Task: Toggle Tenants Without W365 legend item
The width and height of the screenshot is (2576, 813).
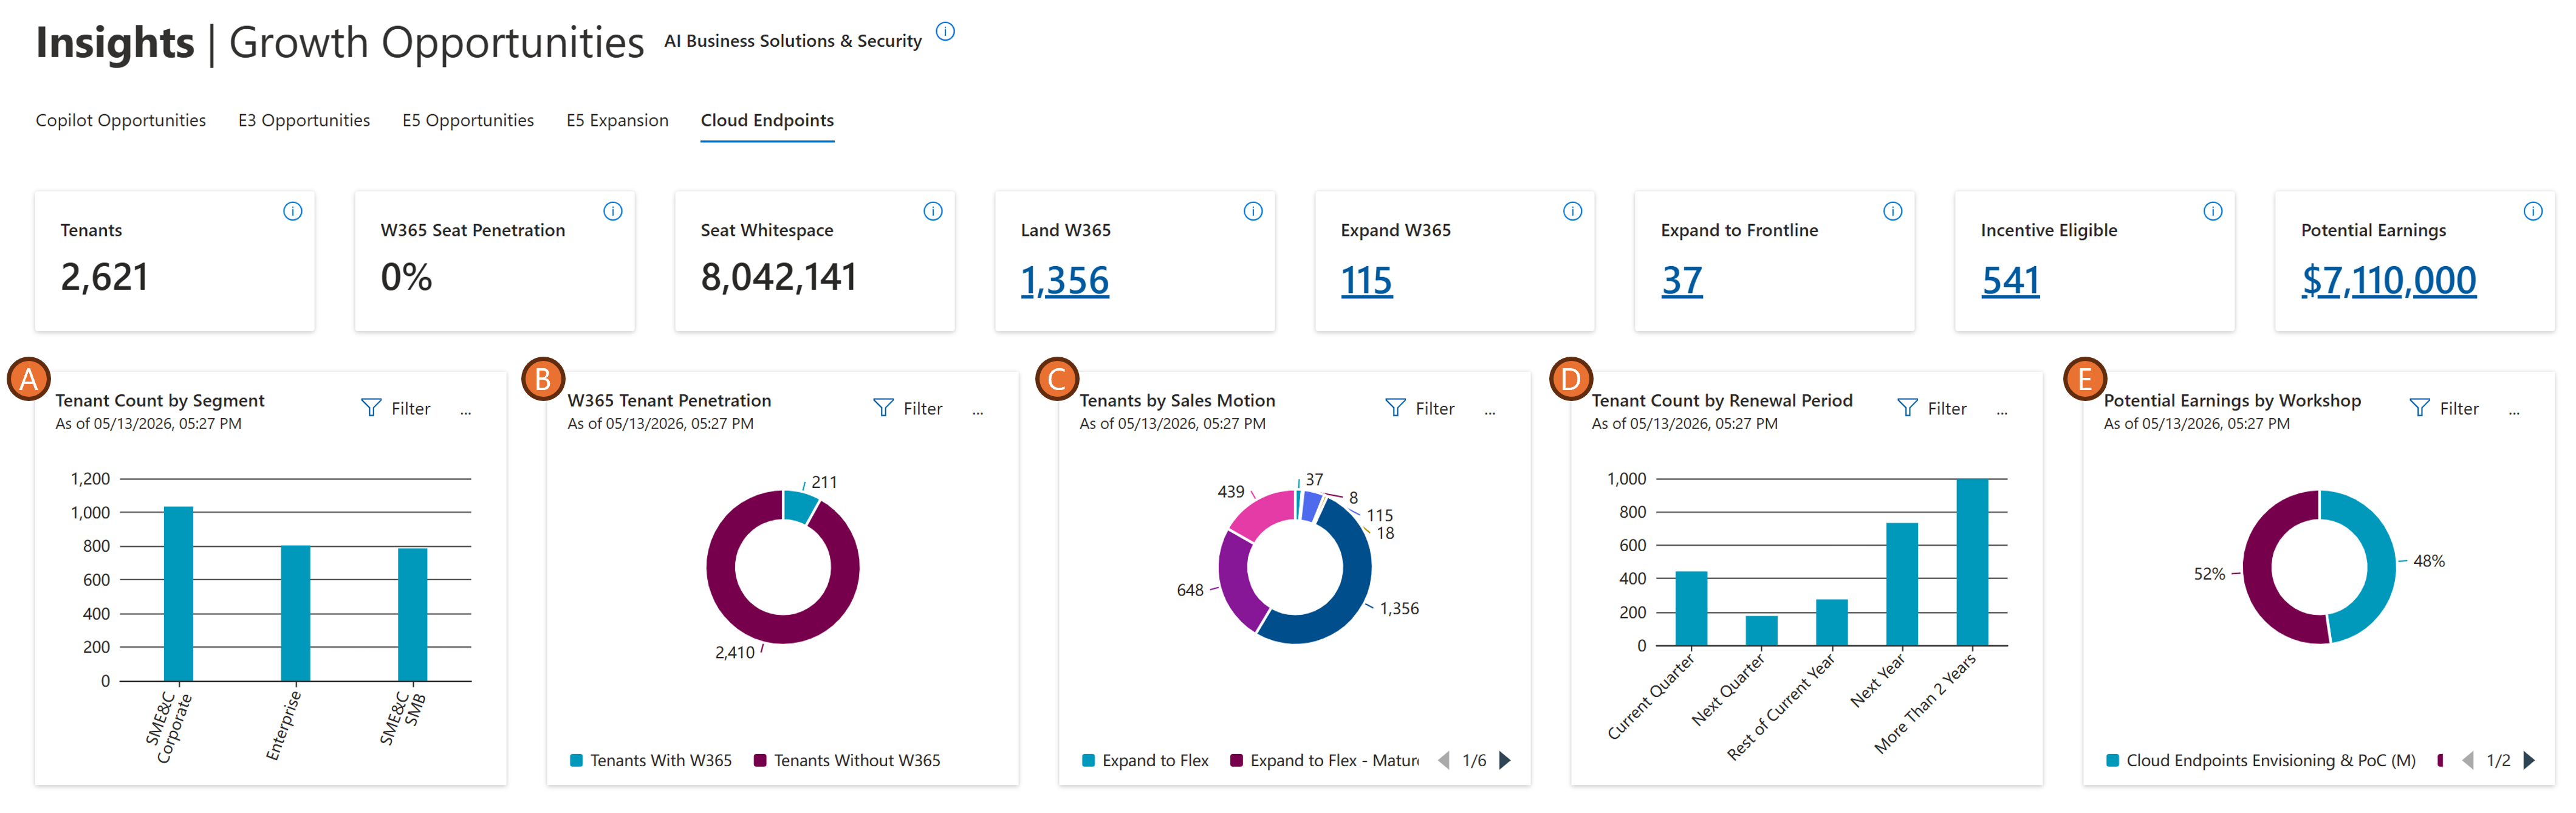Action: pyautogui.click(x=847, y=760)
